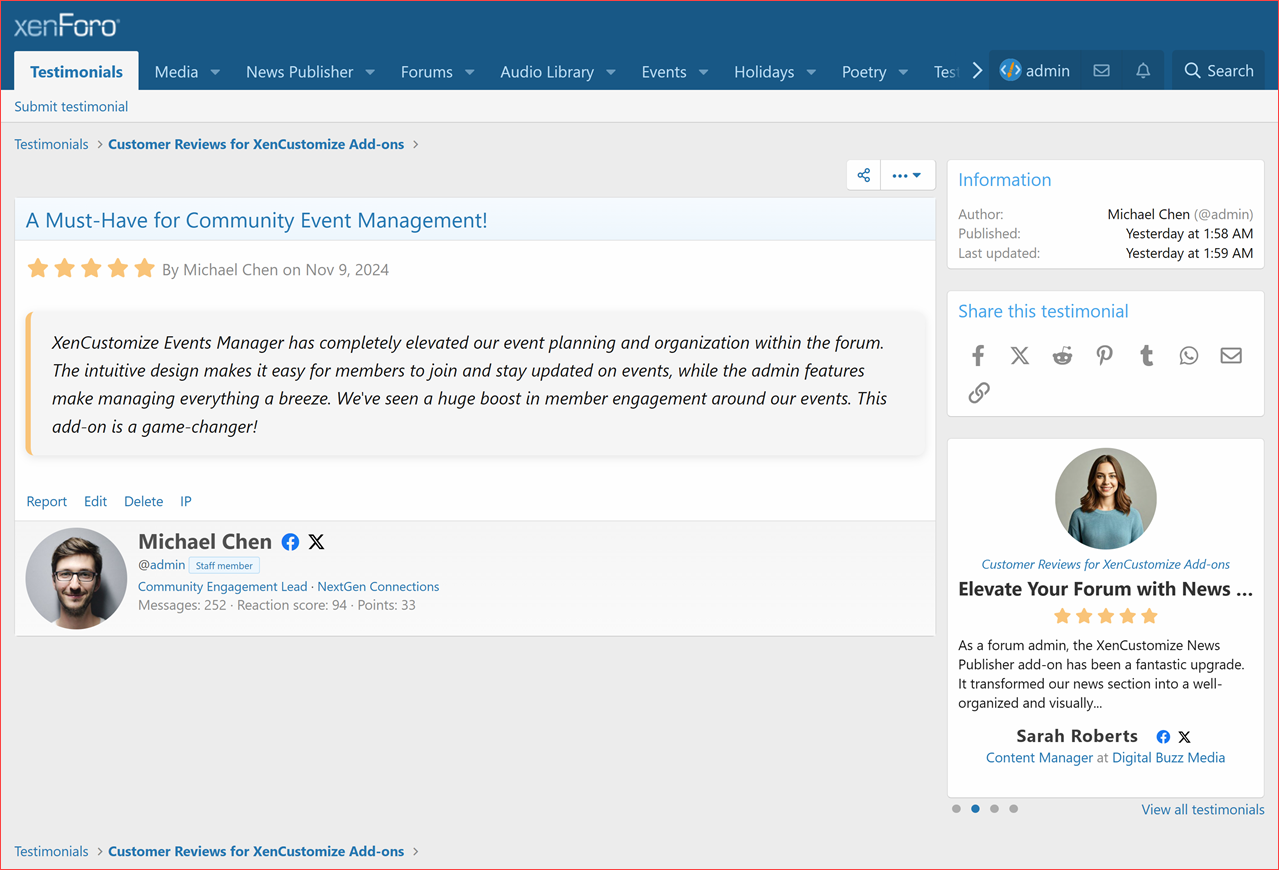Open top breadcrumb Customer Reviews link
The width and height of the screenshot is (1279, 870).
coord(256,144)
